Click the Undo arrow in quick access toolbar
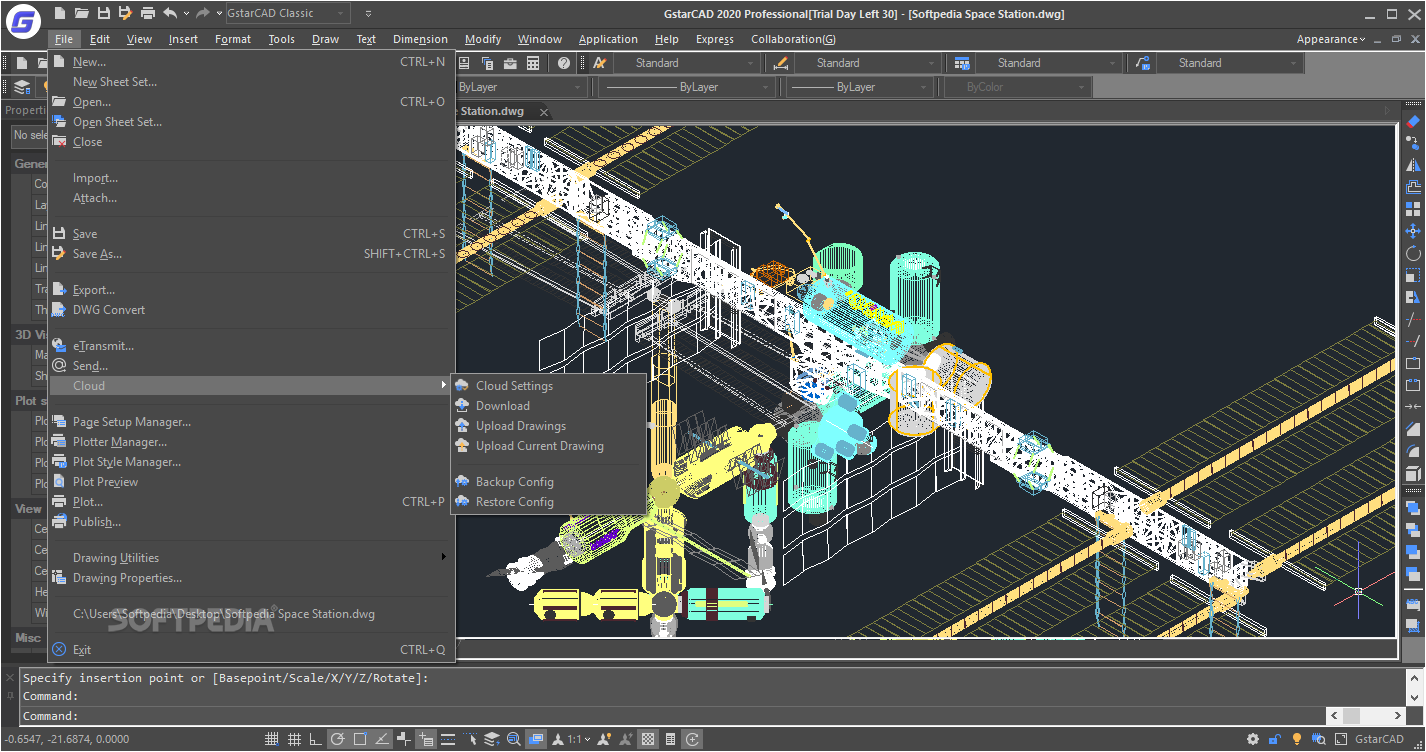 tap(170, 13)
